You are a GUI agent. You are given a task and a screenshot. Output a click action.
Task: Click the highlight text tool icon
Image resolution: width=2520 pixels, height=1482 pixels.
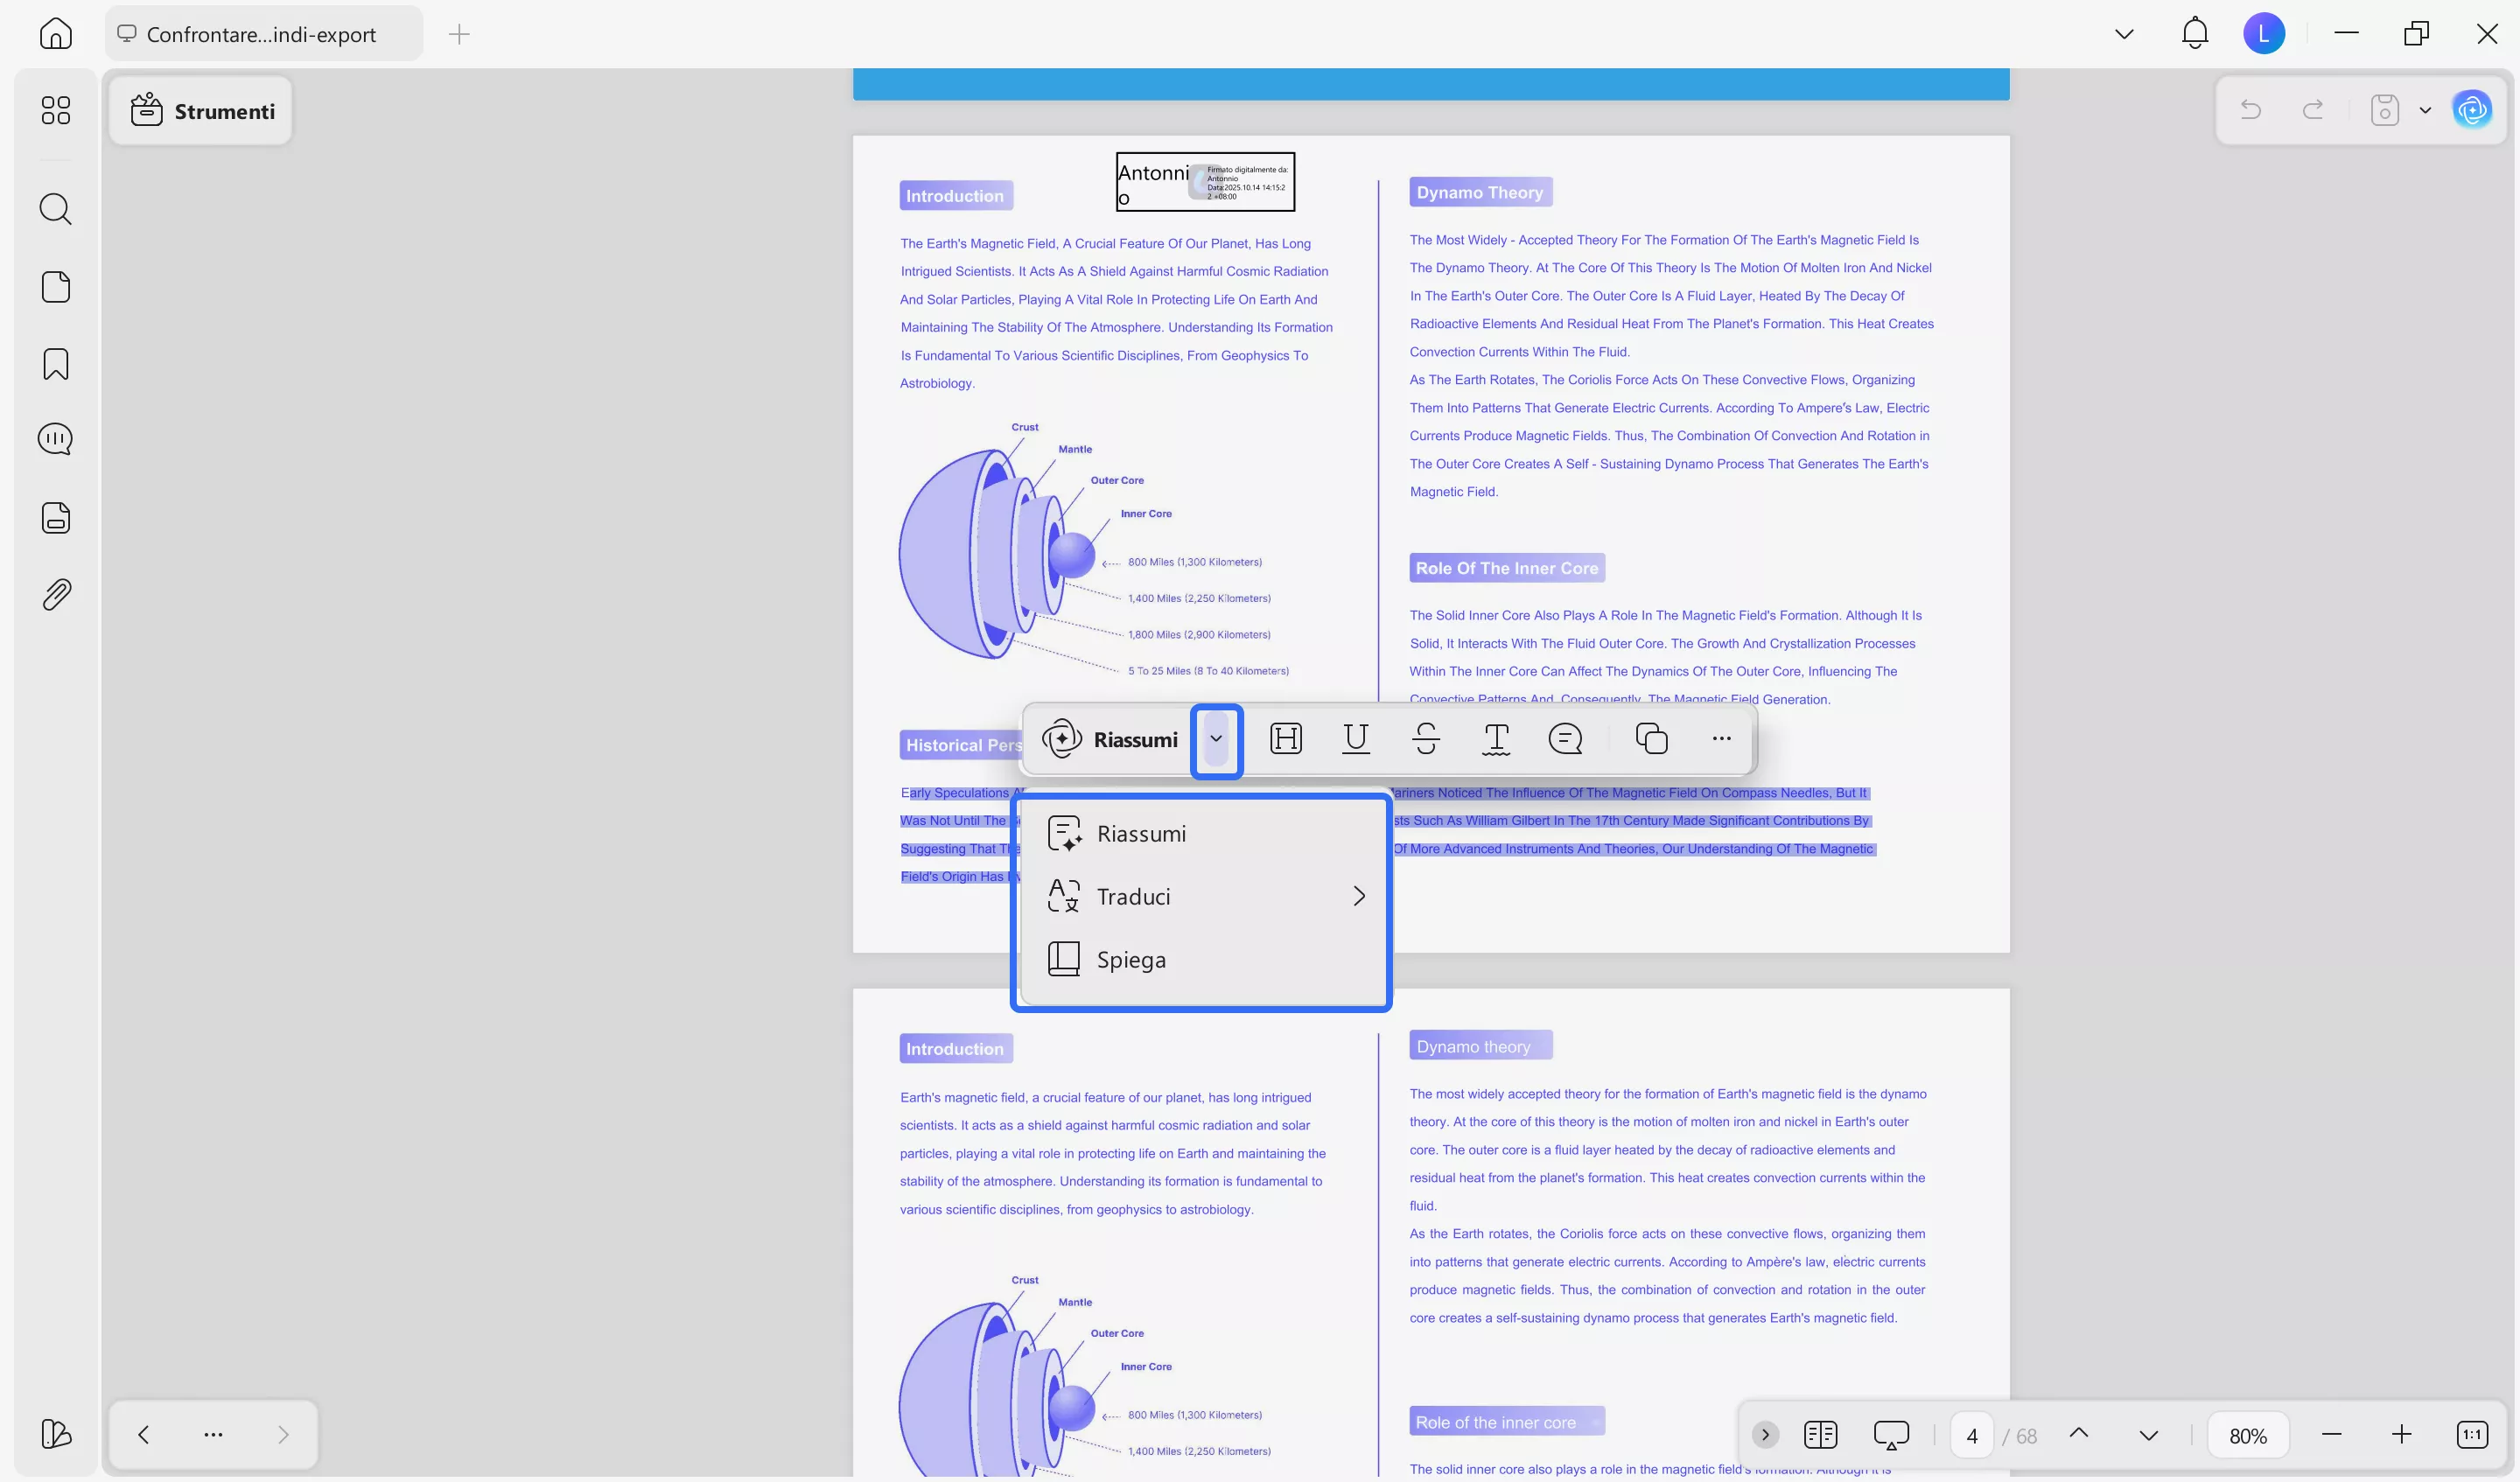pyautogui.click(x=1285, y=739)
